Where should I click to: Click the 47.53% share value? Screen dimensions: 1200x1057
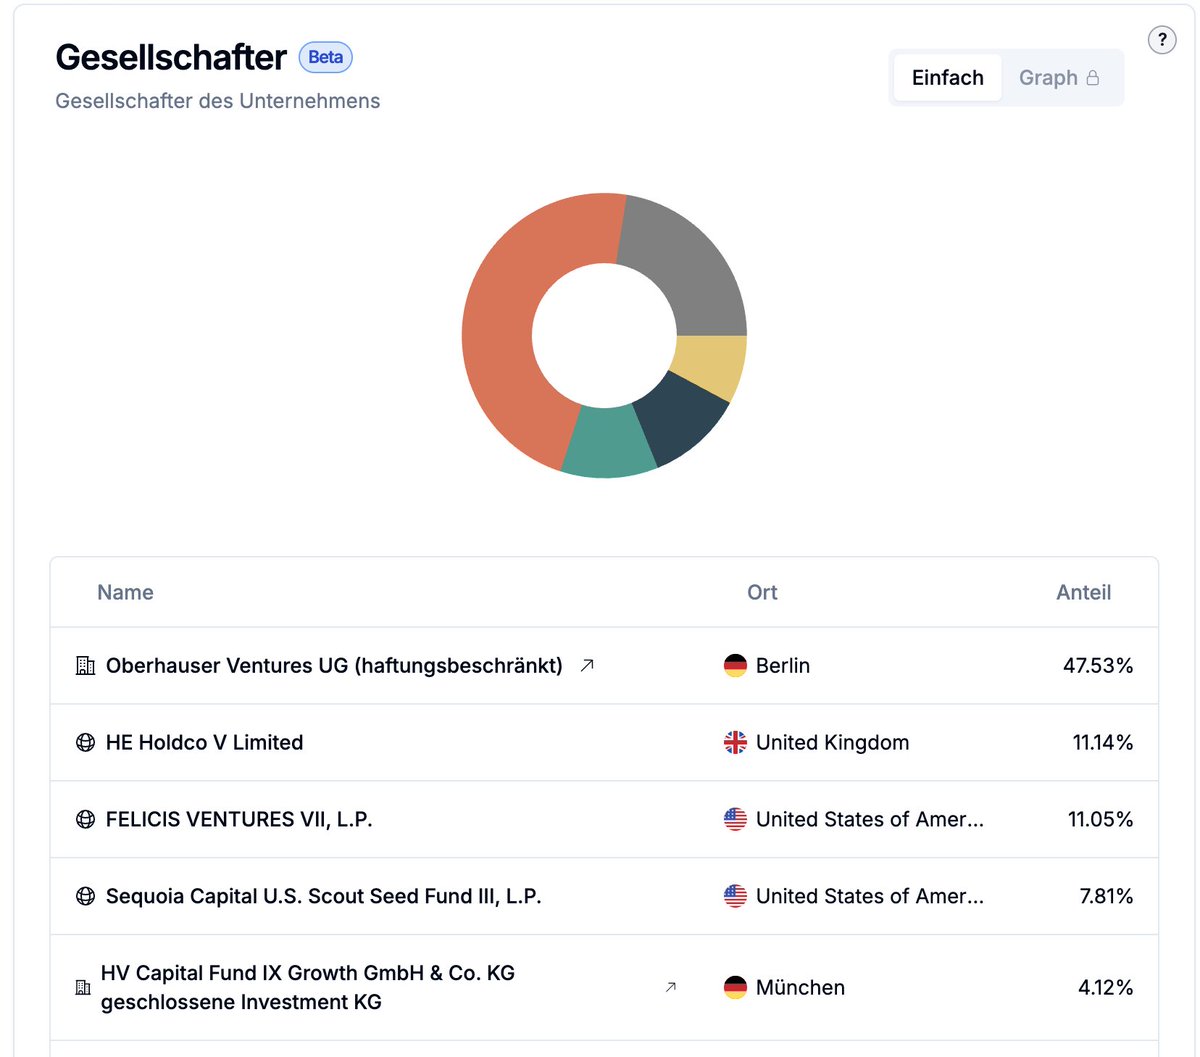click(x=1098, y=665)
